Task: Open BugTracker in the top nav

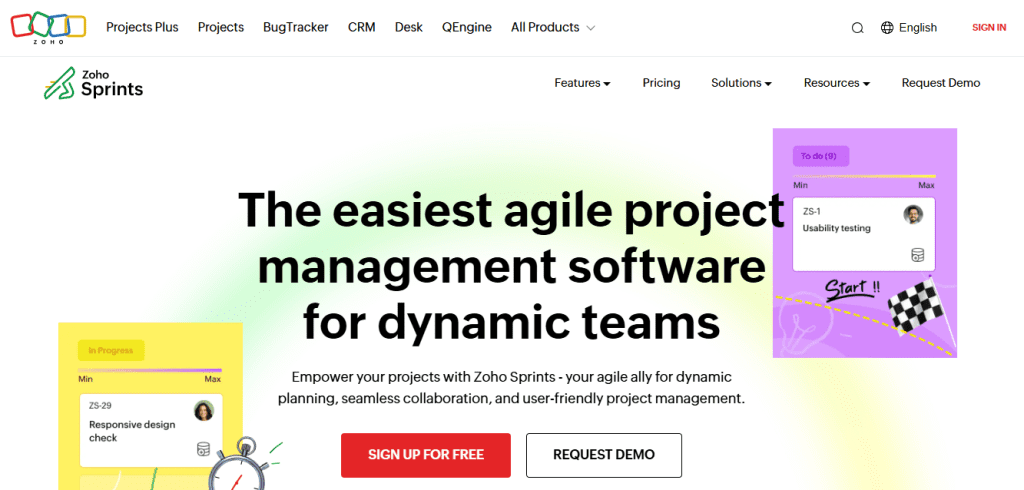Action: click(296, 27)
